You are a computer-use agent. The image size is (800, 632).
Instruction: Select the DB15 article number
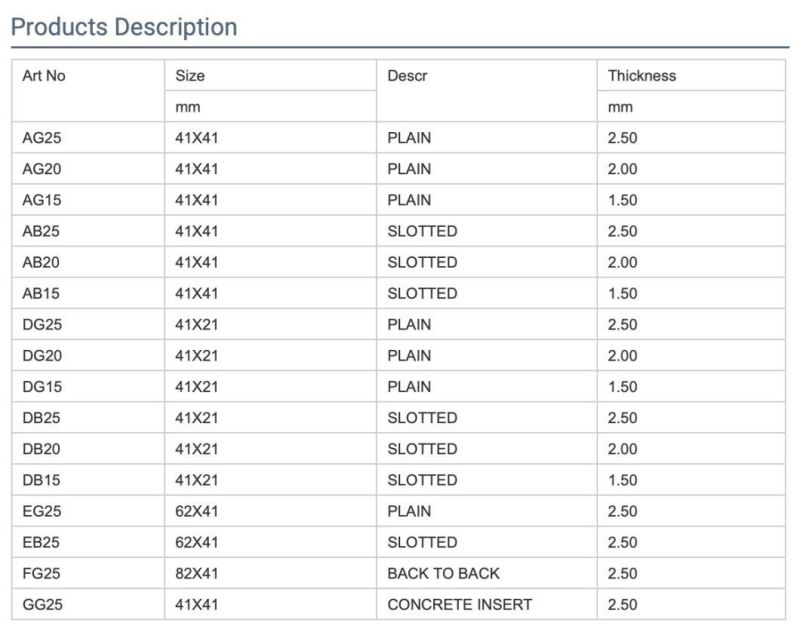[x=41, y=480]
